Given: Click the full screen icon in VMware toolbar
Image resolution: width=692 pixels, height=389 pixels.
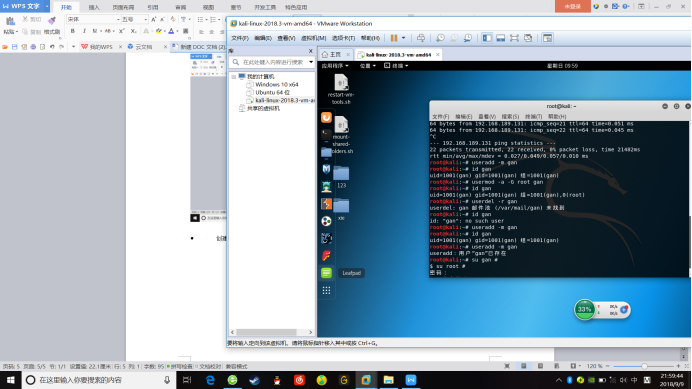Looking at the screenshot, I should pos(514,38).
